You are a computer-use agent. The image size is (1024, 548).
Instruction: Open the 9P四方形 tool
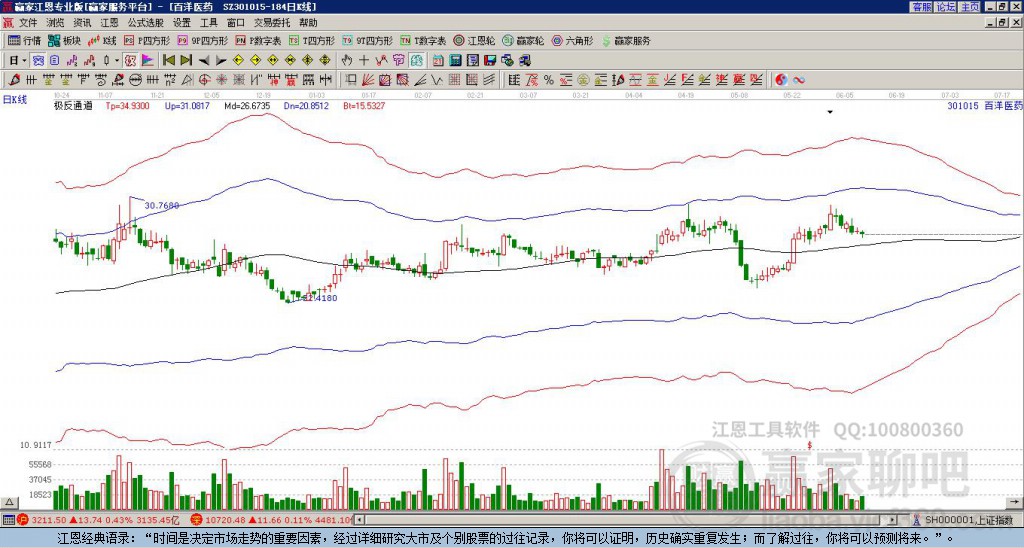pos(202,40)
